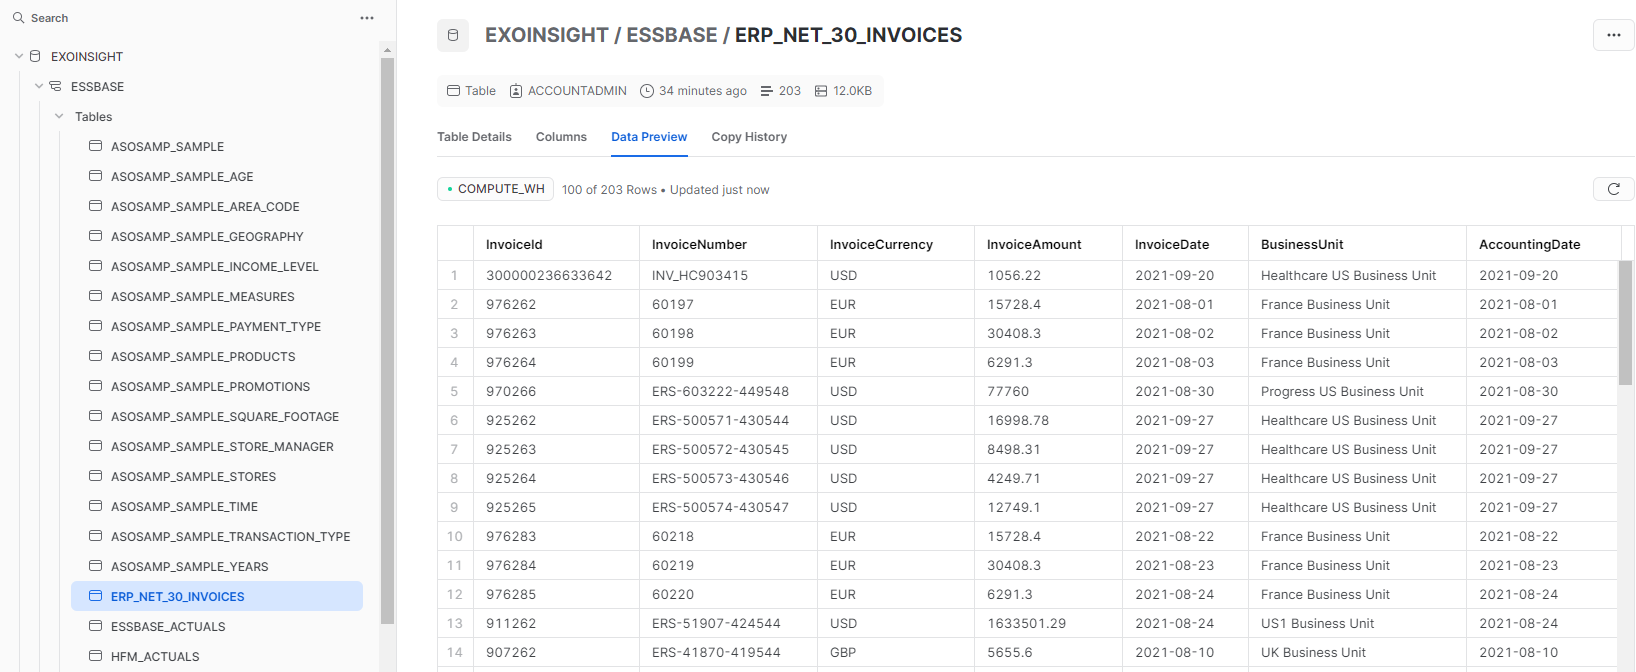Collapse the ESSBASE schema node

coord(39,86)
